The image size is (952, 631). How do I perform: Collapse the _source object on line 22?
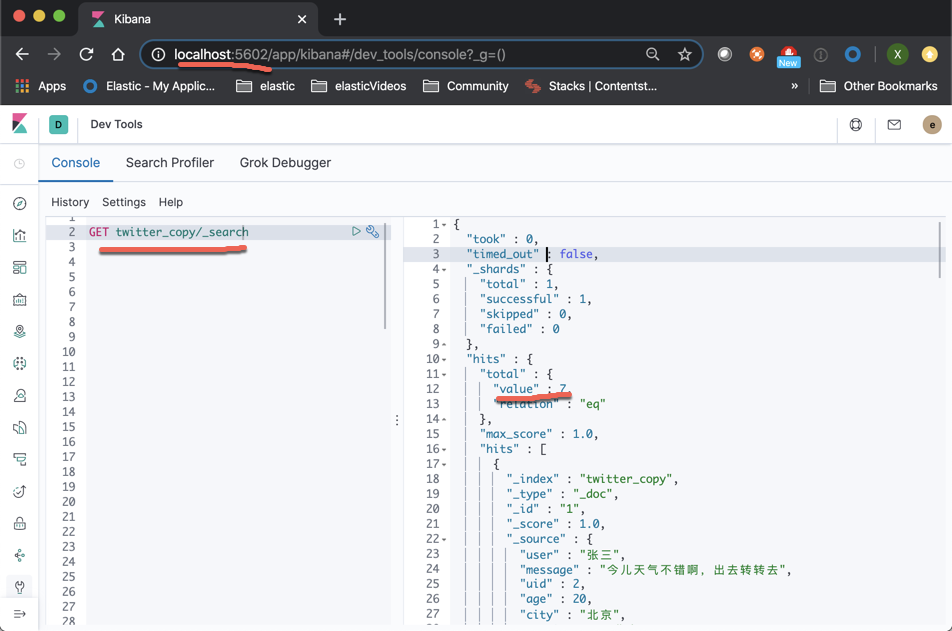pyautogui.click(x=444, y=539)
